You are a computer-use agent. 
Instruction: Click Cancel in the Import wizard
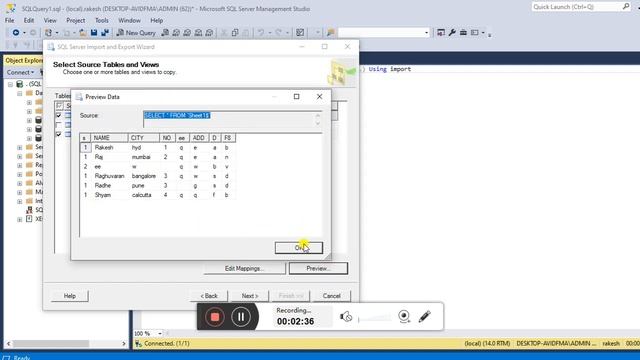click(x=331, y=296)
